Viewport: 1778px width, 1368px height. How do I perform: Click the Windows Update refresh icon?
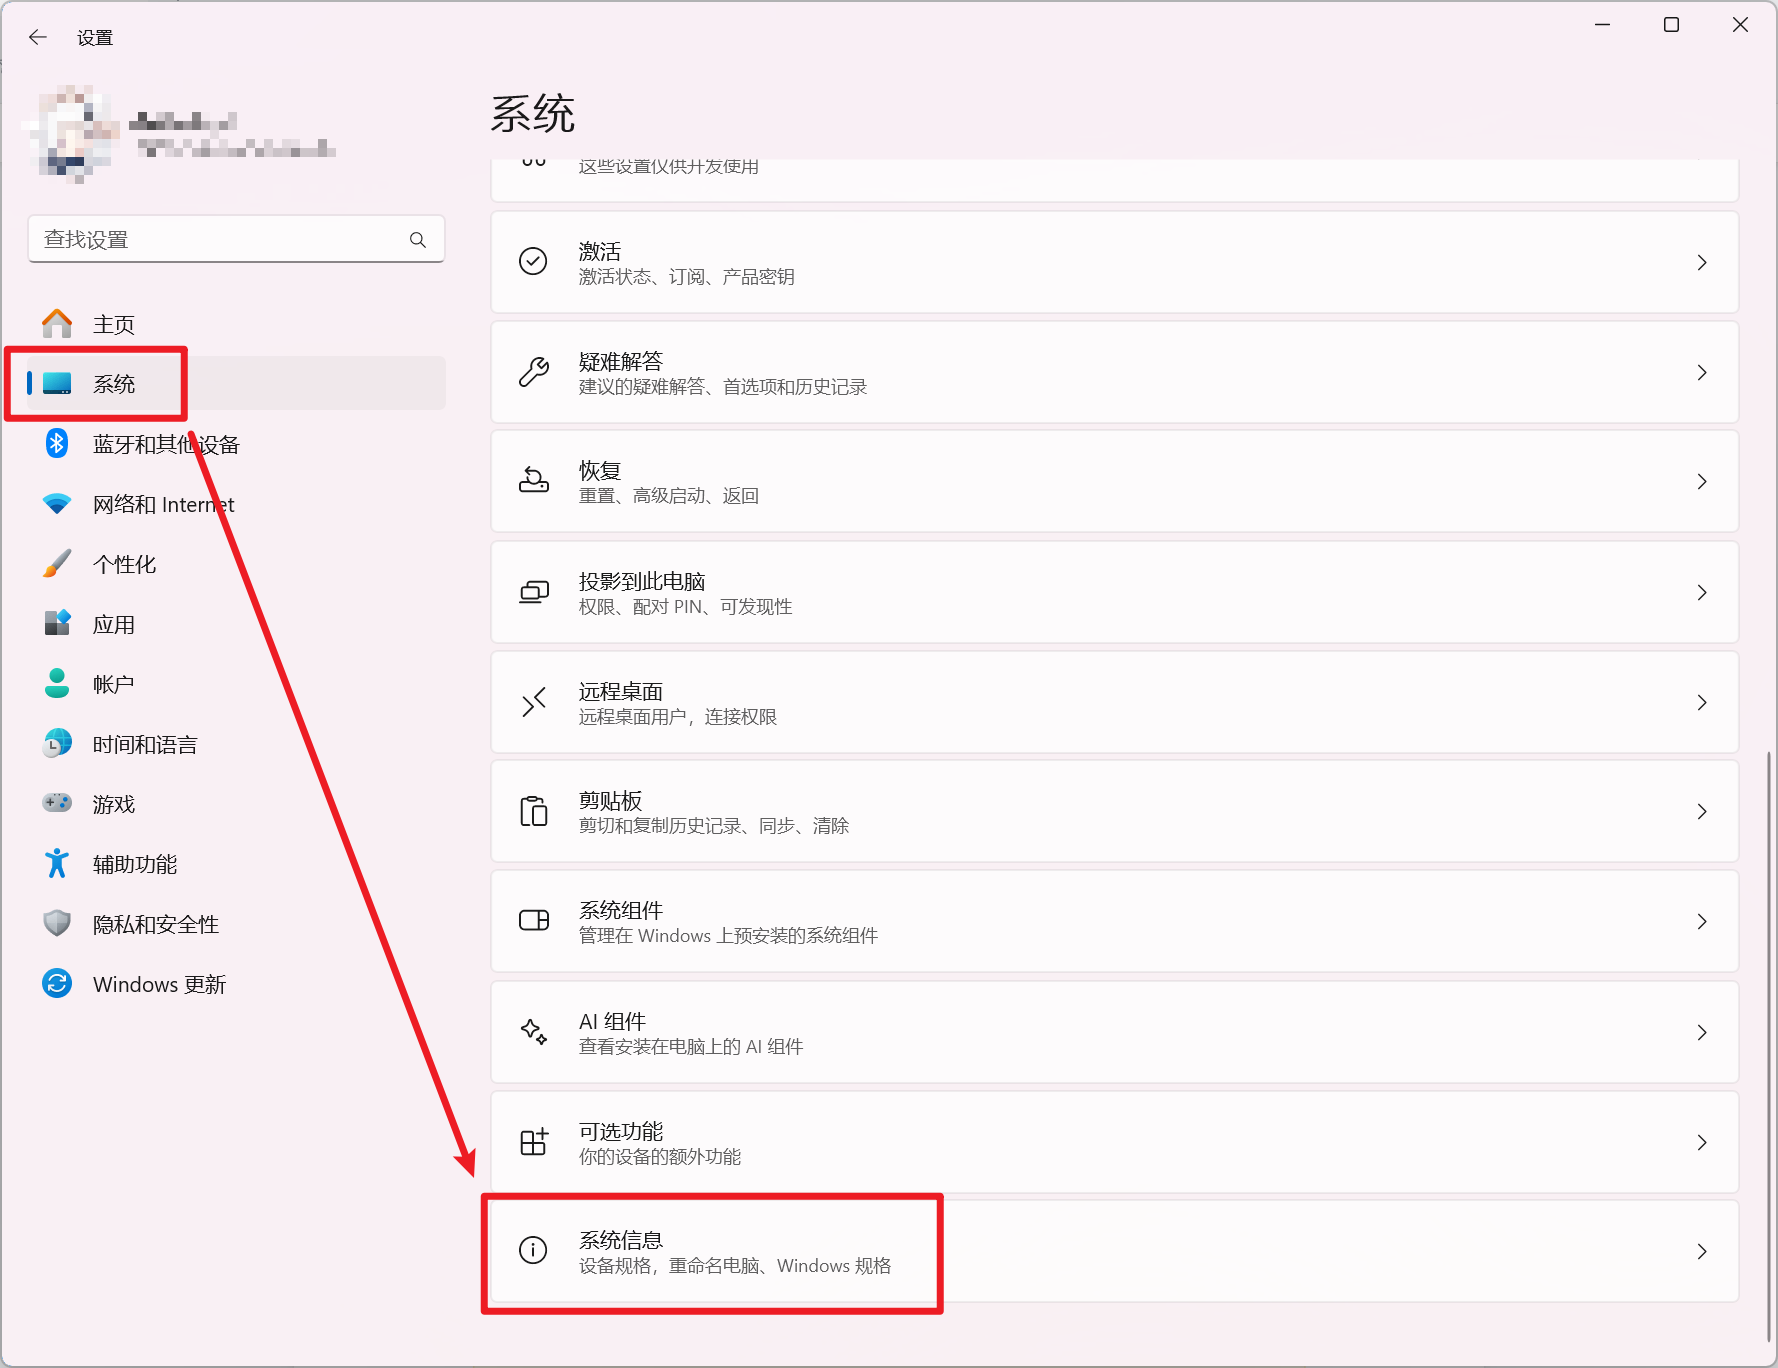(57, 984)
